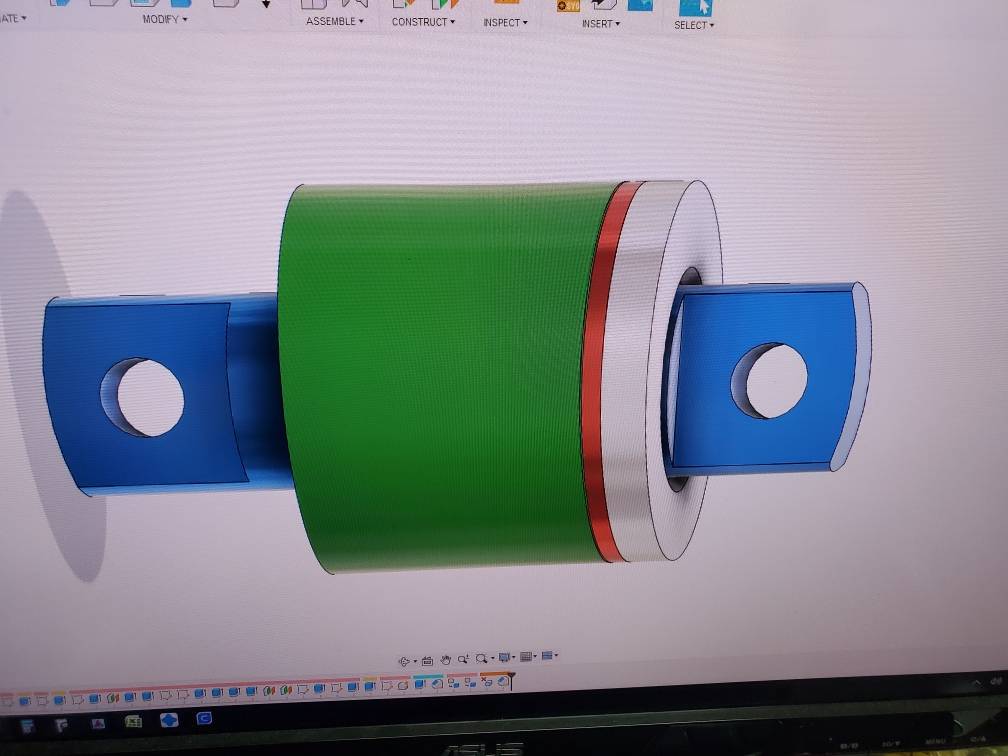
Task: Select the Zoom tool
Action: [463, 659]
